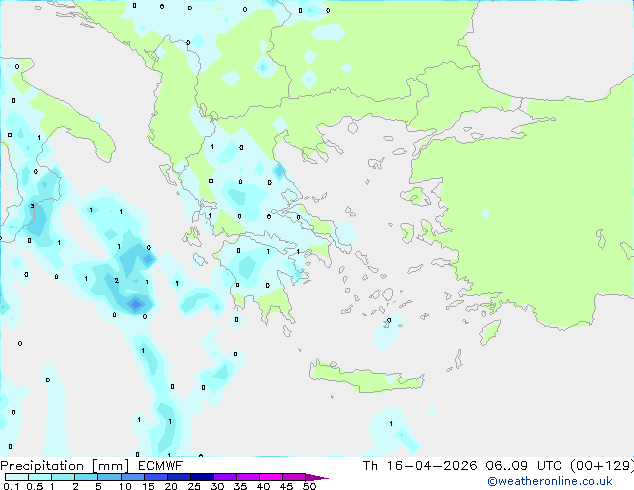Click the 20–25 mm legend color swatch
The width and height of the screenshot is (634, 490).
179,477
